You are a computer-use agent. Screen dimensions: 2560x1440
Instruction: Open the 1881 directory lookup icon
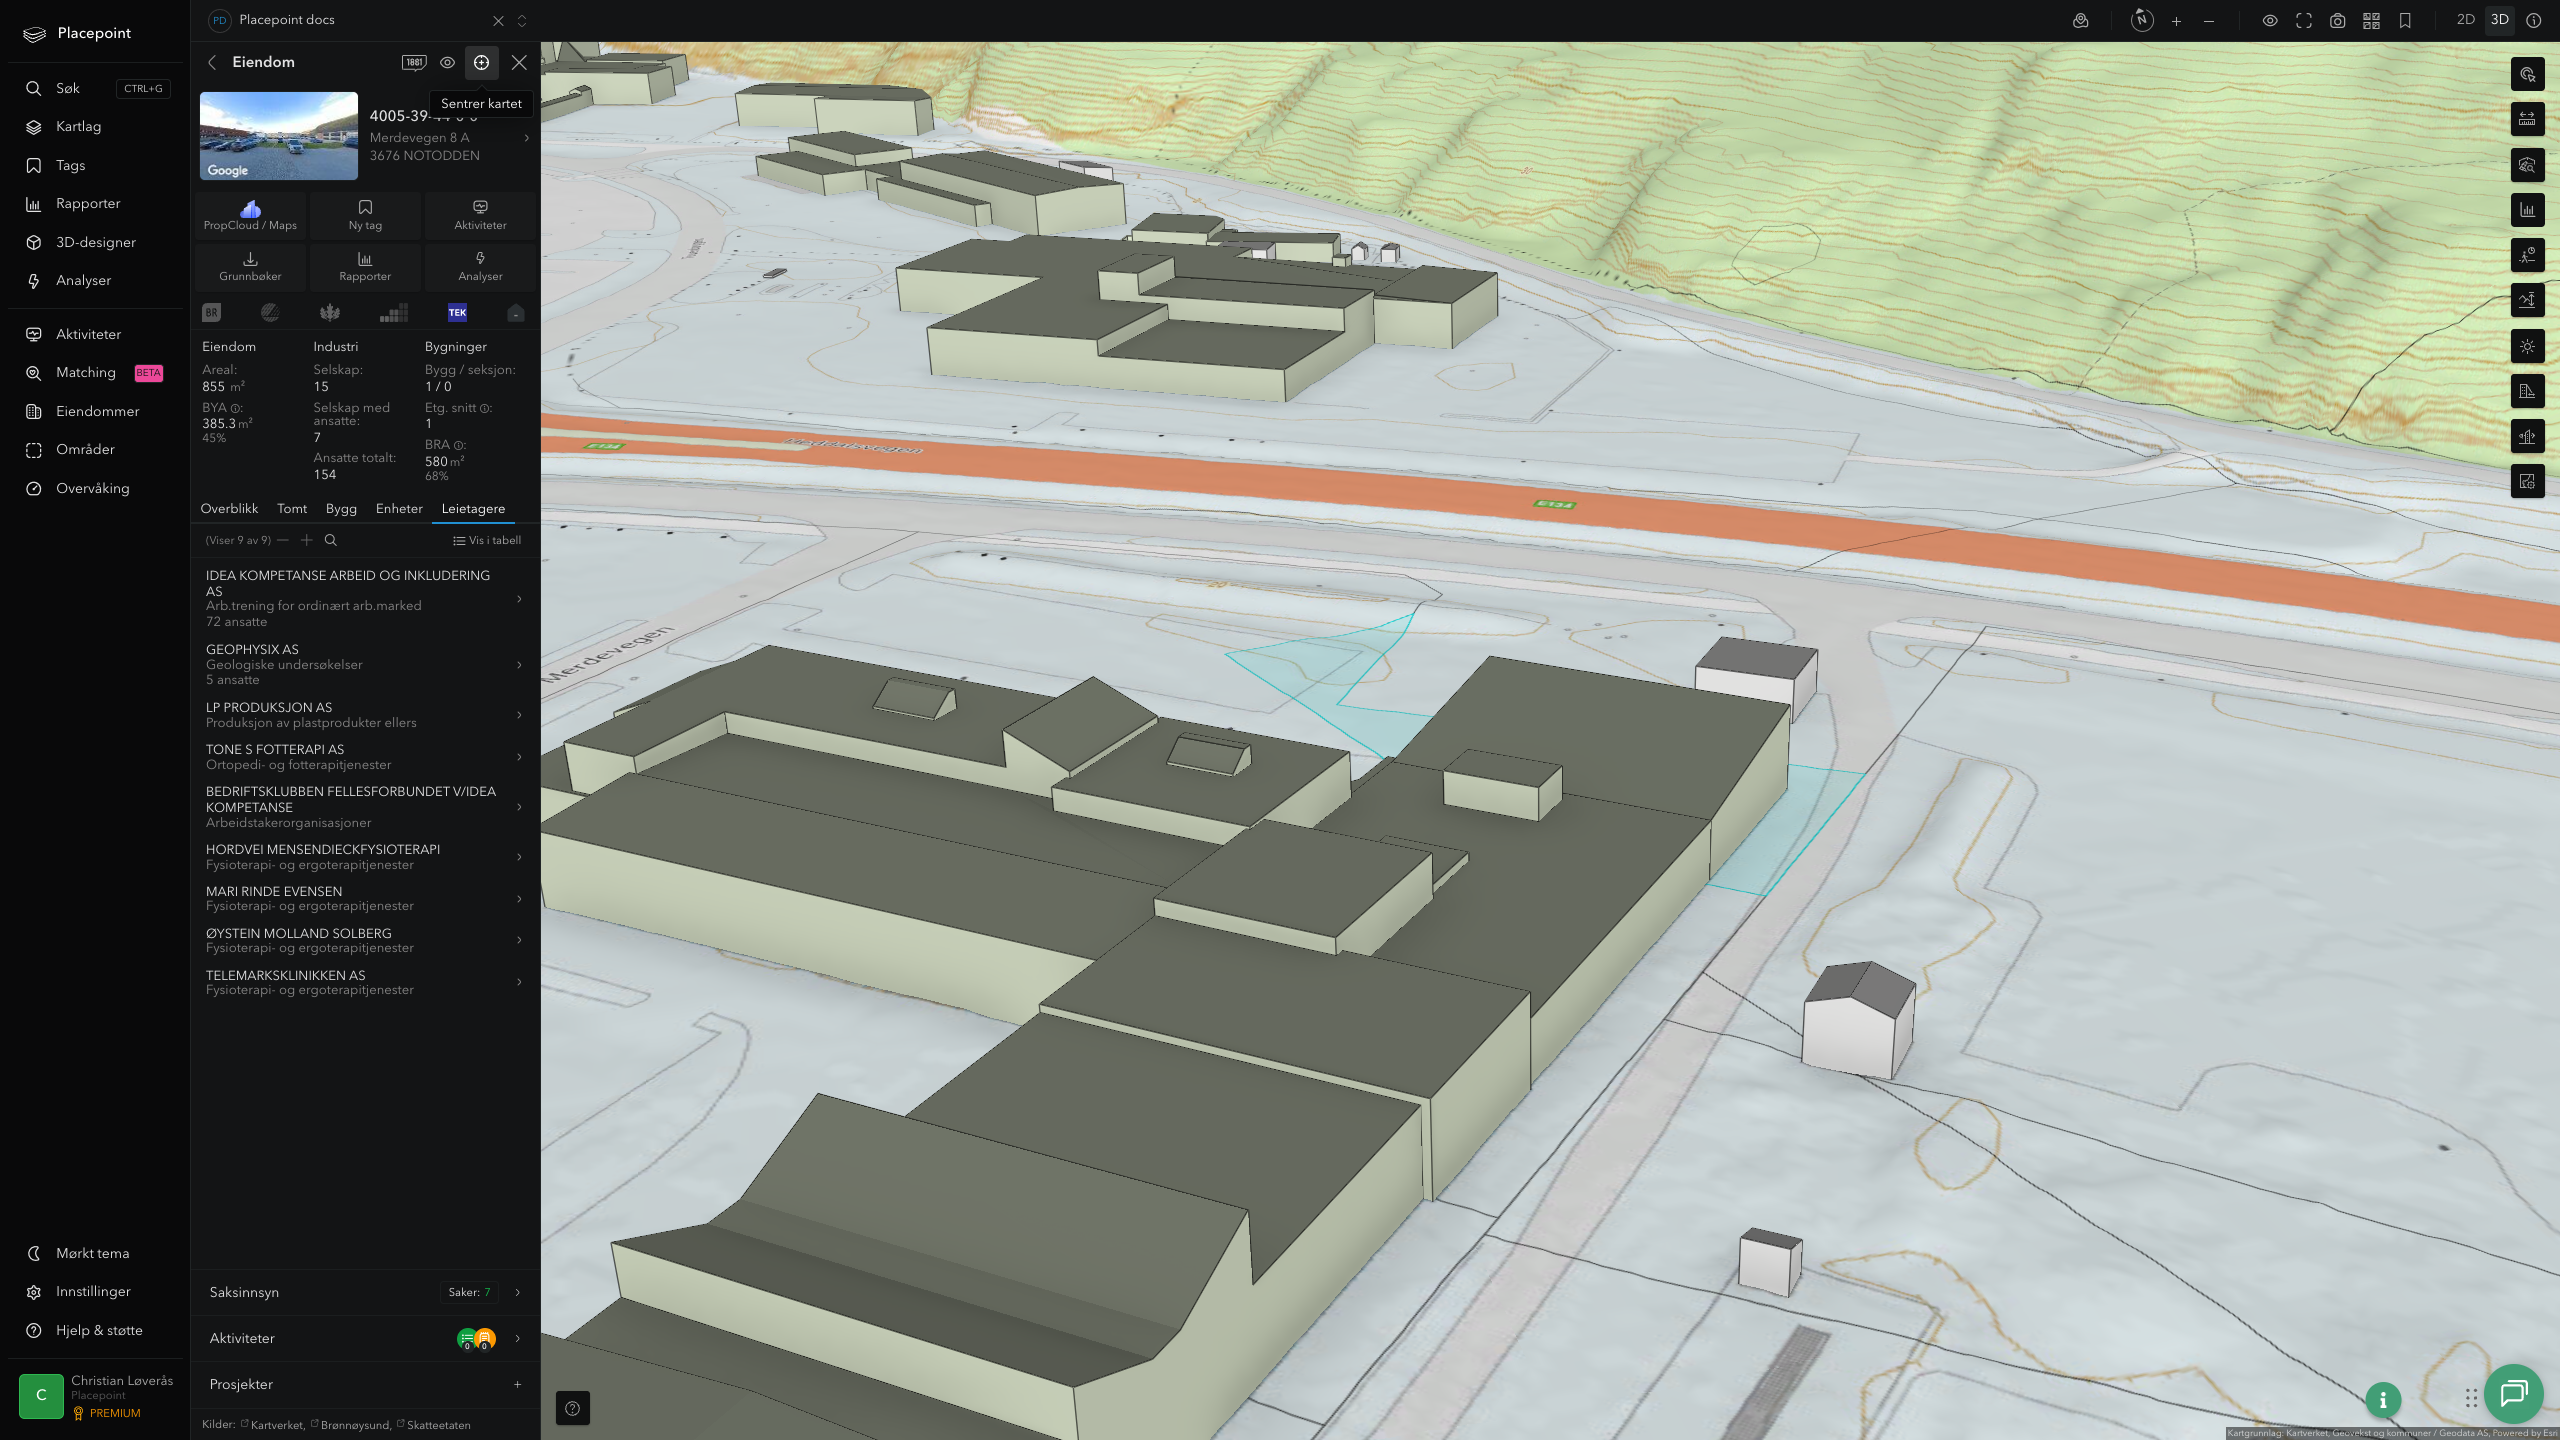tap(414, 62)
